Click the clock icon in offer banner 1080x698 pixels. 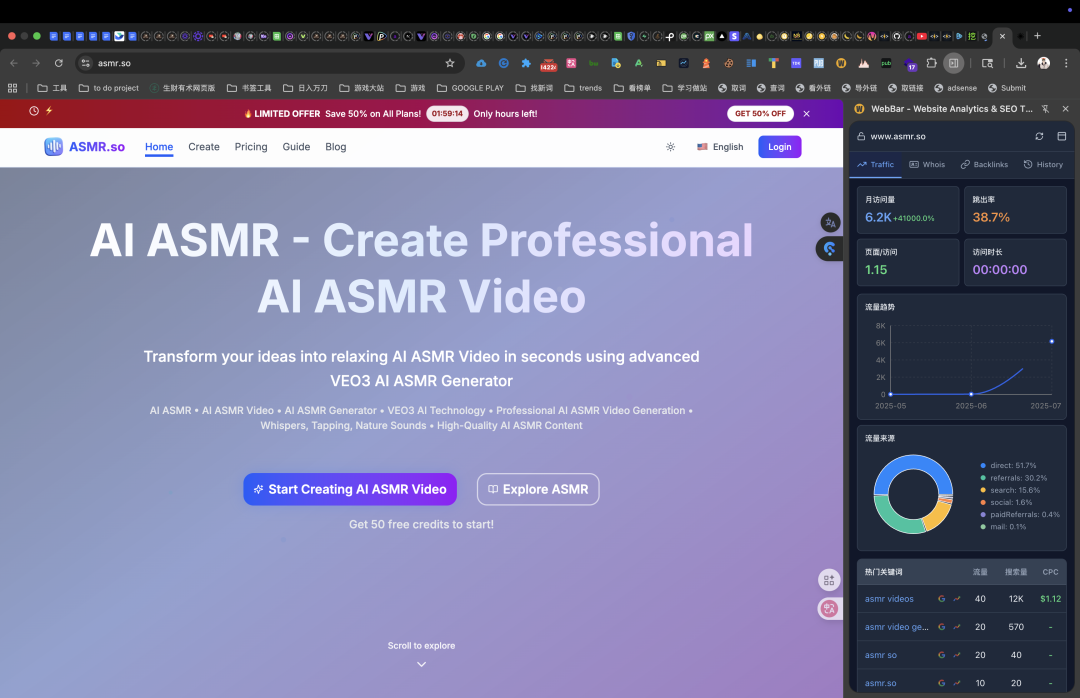(x=34, y=111)
